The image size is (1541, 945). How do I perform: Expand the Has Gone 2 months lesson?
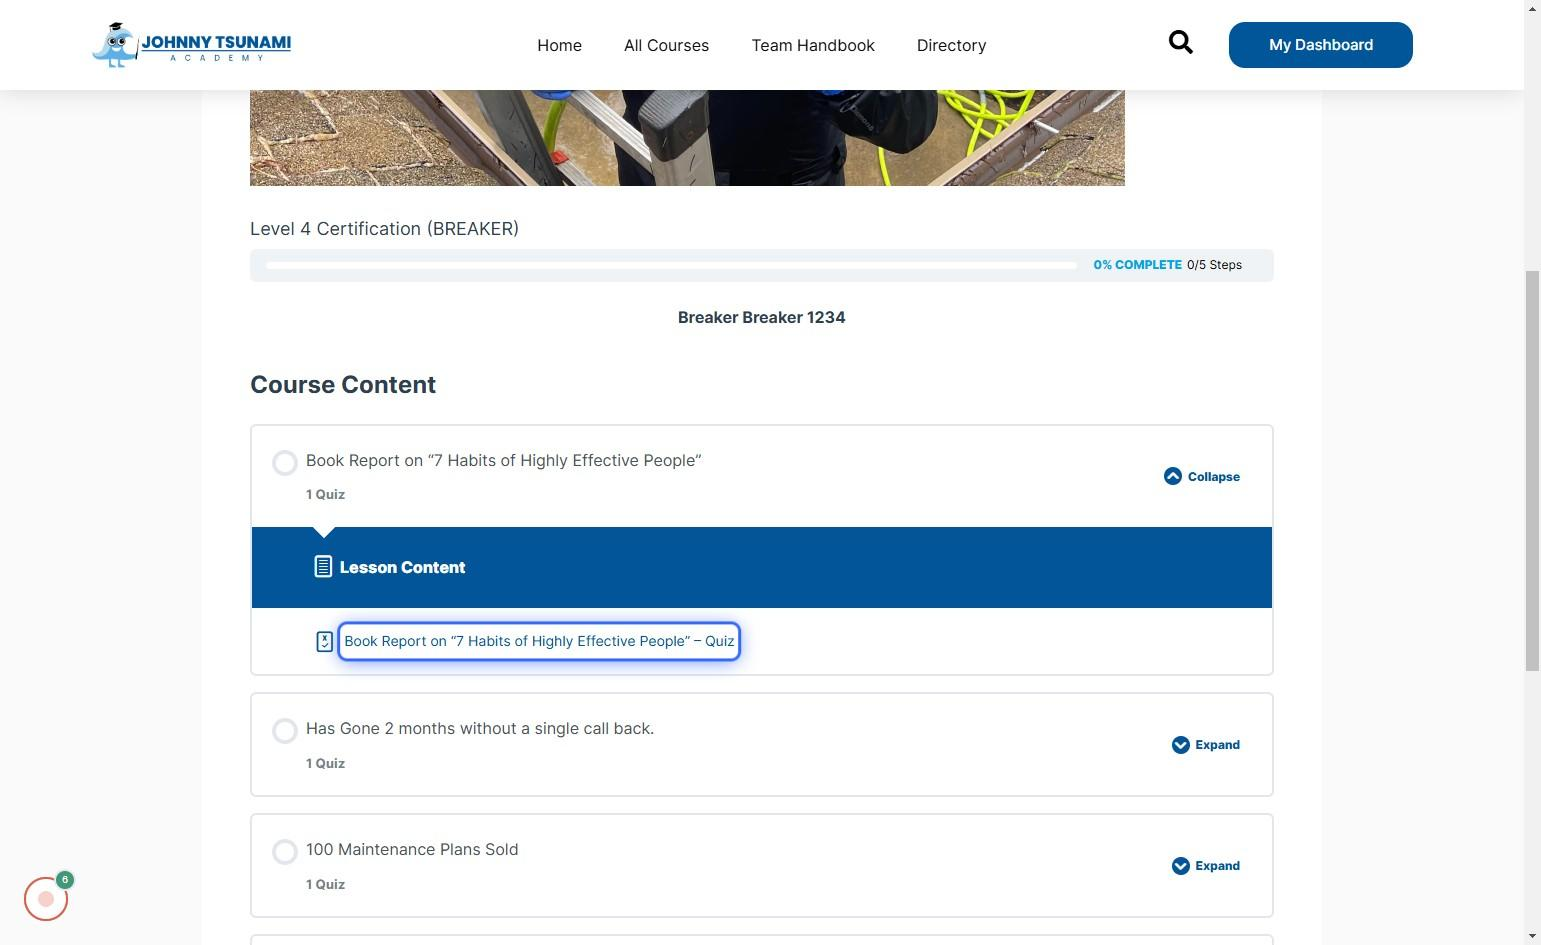click(x=1217, y=745)
